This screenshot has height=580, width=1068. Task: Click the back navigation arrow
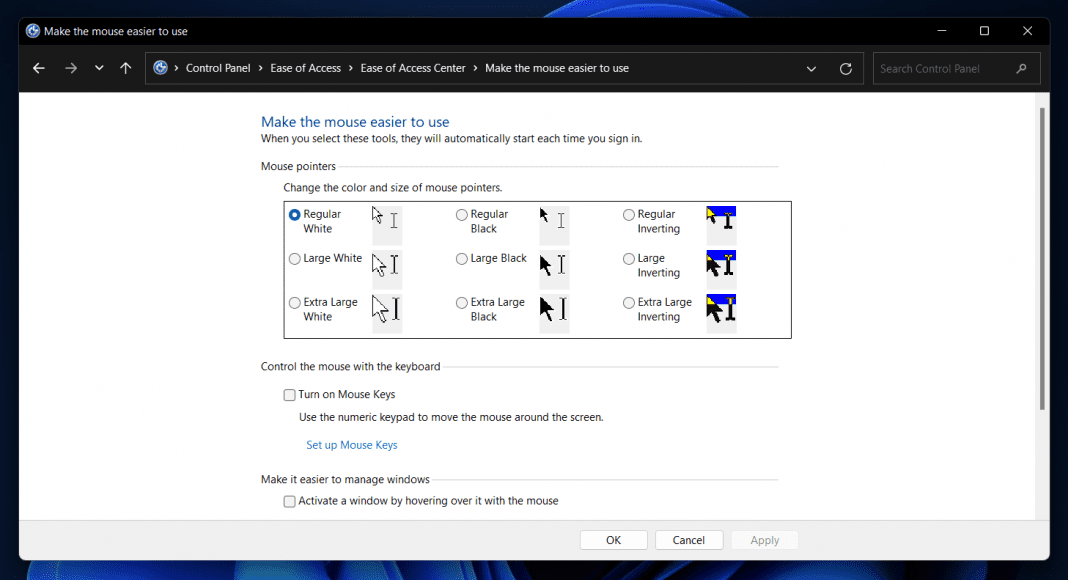(x=38, y=68)
